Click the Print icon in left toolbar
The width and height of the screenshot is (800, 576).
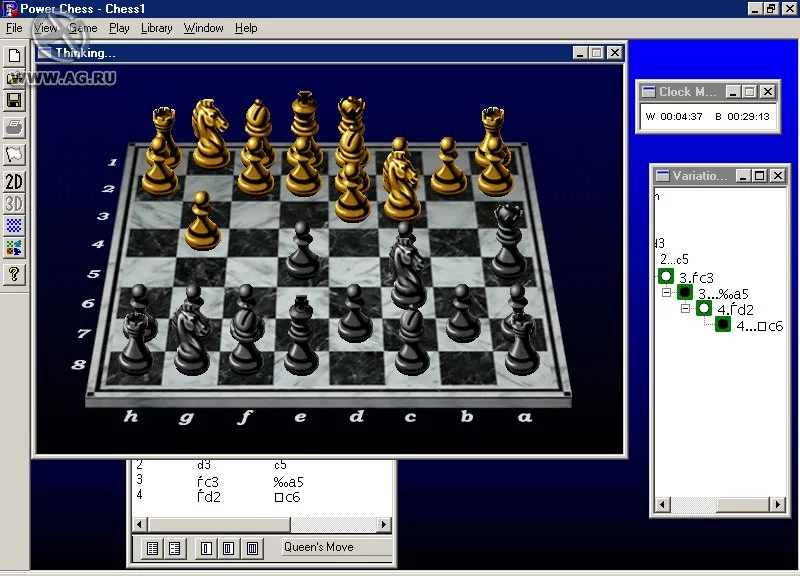click(x=14, y=127)
